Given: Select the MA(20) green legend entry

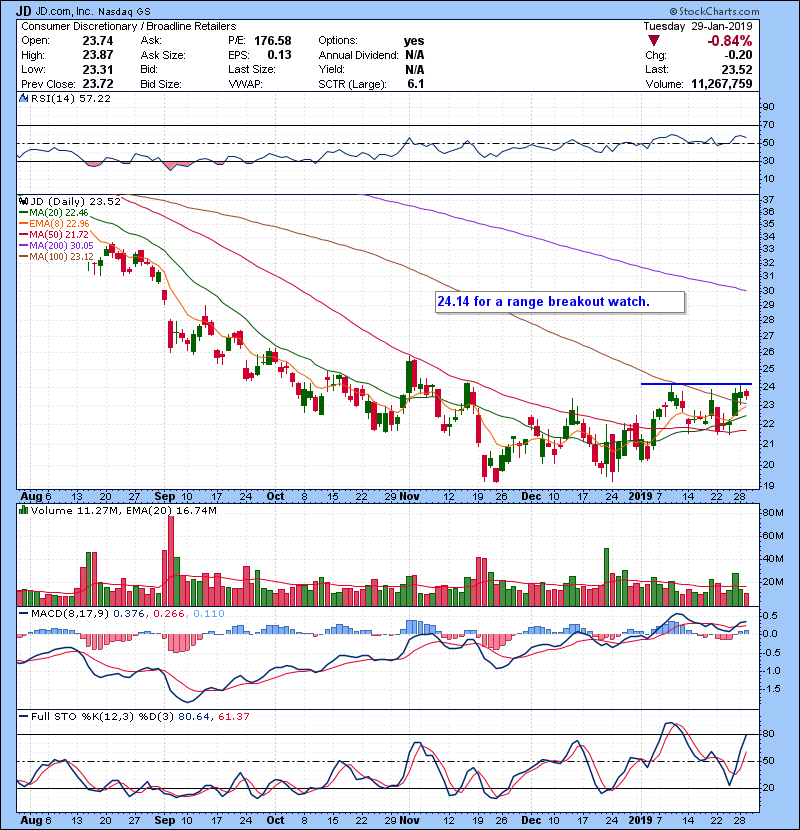Looking at the screenshot, I should (x=50, y=212).
